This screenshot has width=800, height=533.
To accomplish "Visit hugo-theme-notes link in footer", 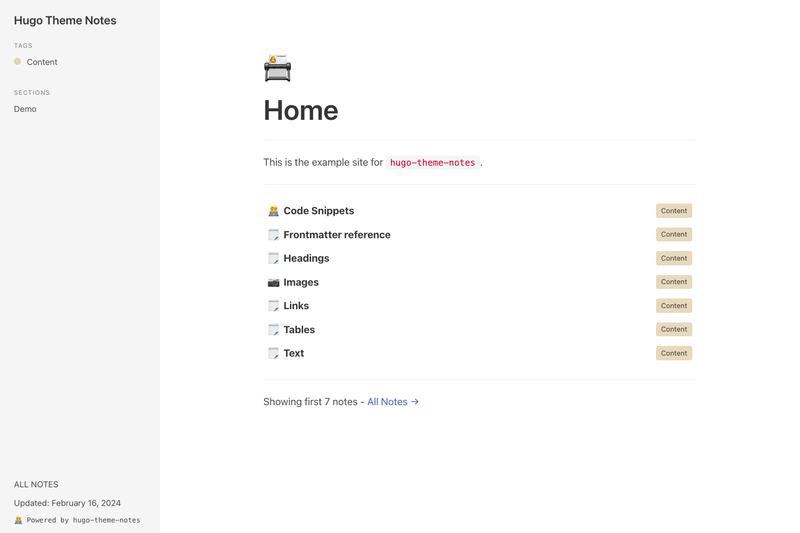I will [x=106, y=520].
